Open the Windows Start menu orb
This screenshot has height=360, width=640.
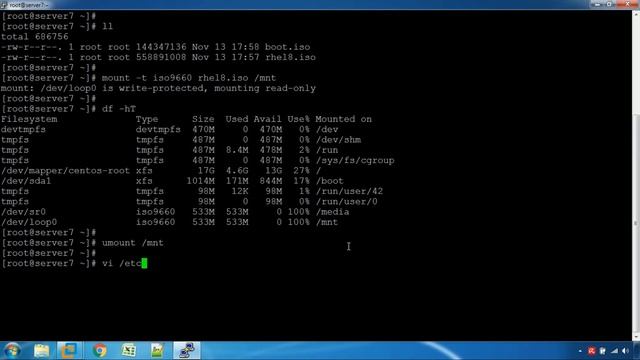click(12, 351)
